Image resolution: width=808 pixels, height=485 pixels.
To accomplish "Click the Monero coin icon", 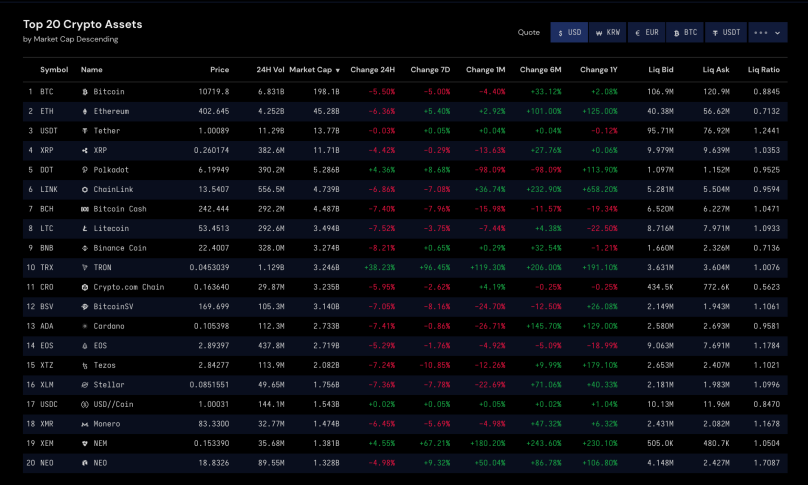I will (85, 424).
